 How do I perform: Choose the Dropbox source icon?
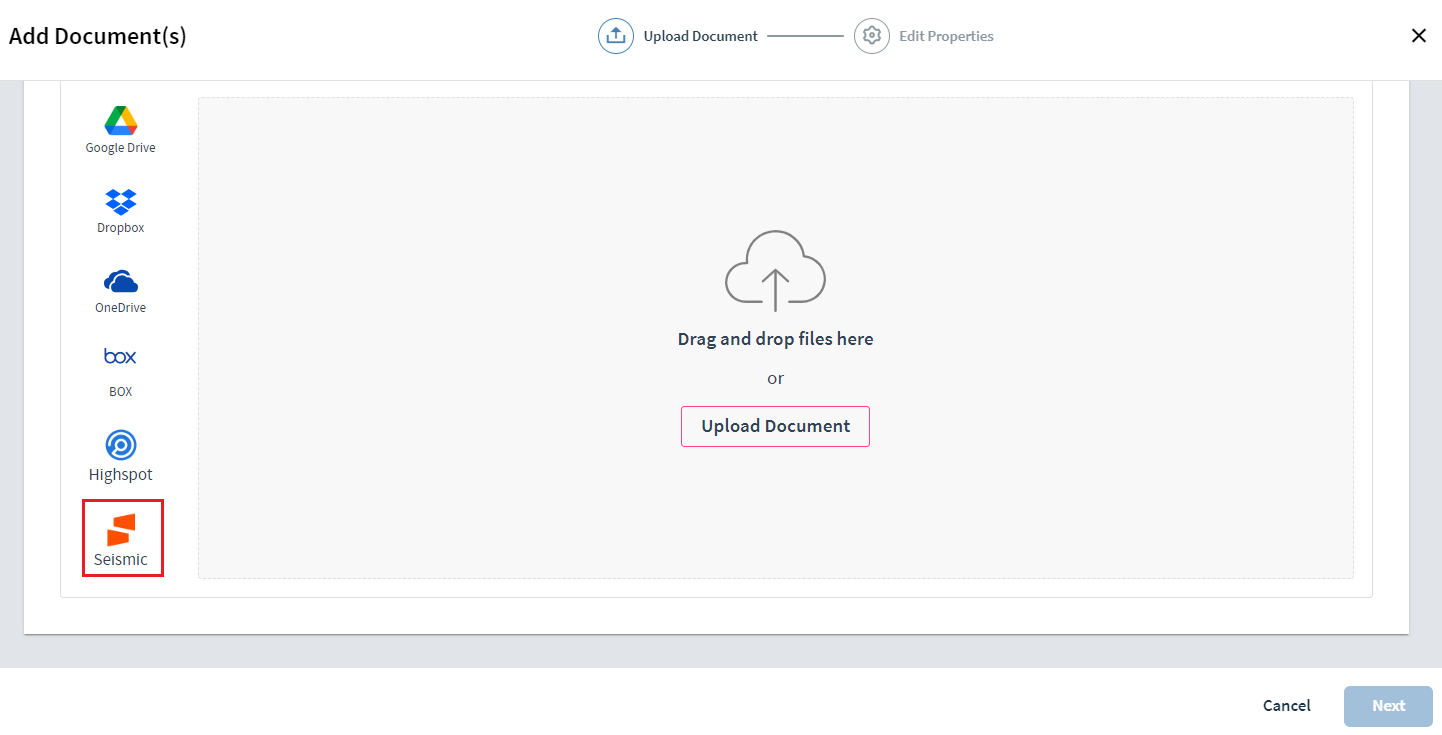point(121,201)
